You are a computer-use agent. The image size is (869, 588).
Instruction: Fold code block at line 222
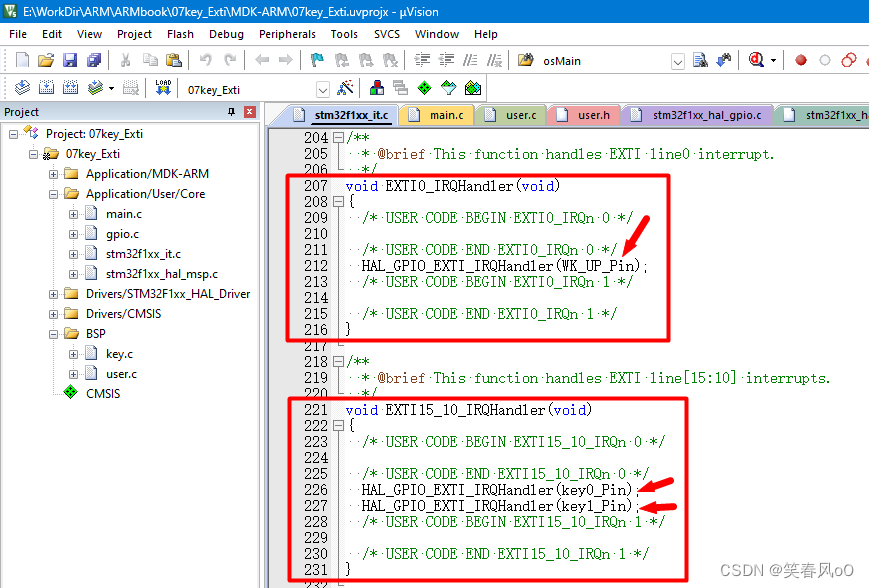click(x=338, y=426)
